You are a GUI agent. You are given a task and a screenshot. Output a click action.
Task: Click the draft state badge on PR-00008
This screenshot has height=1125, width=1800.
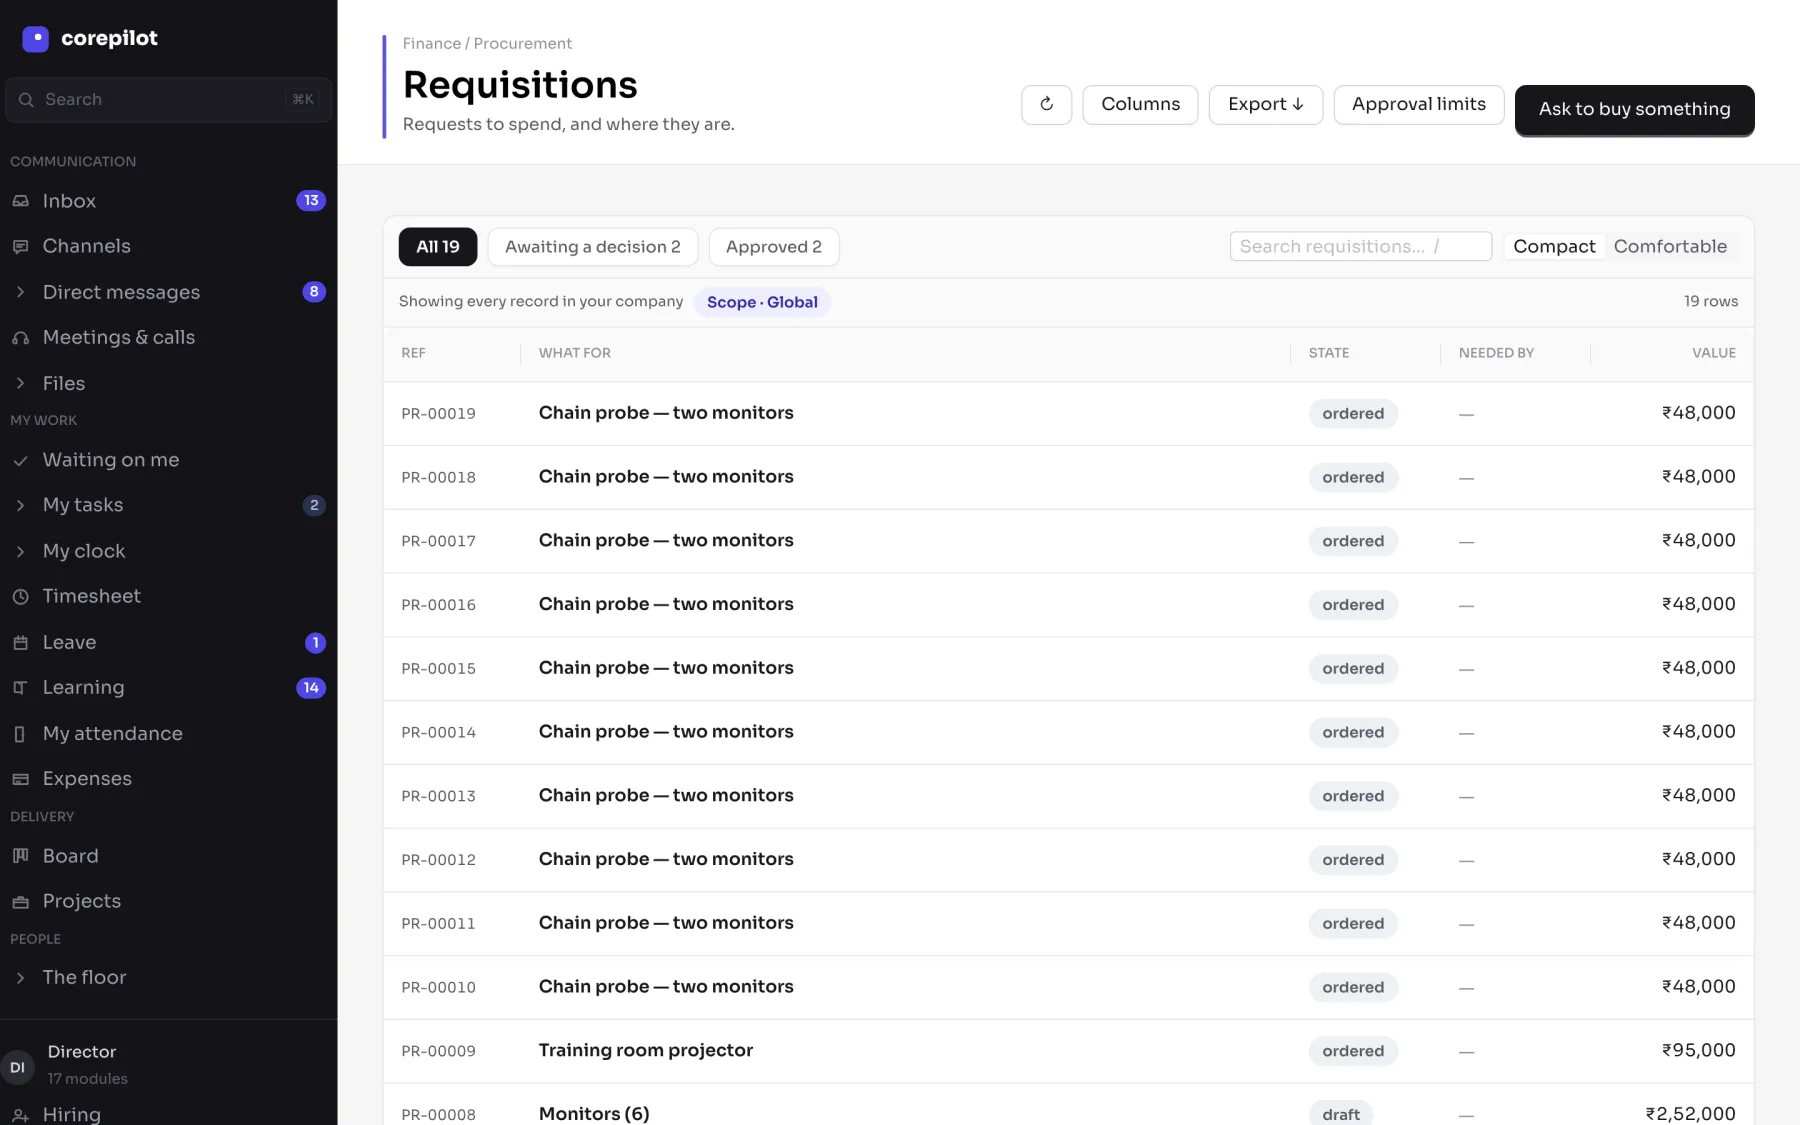click(x=1341, y=1114)
